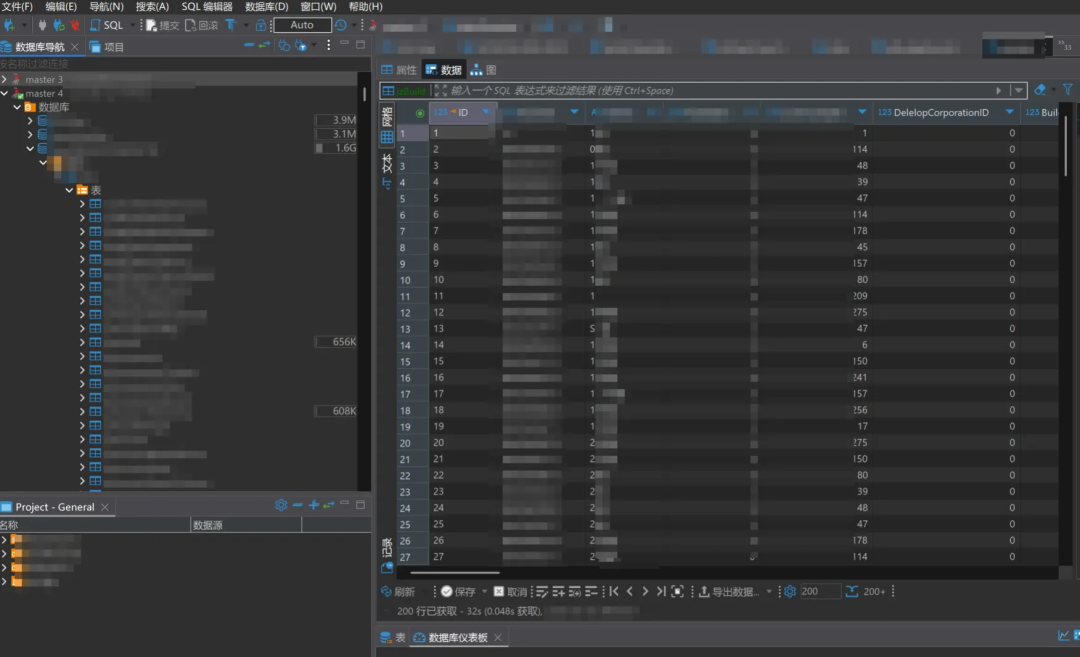1080x657 pixels.
Task: Click the data grid horizontal scrollbar
Action: click(x=455, y=573)
